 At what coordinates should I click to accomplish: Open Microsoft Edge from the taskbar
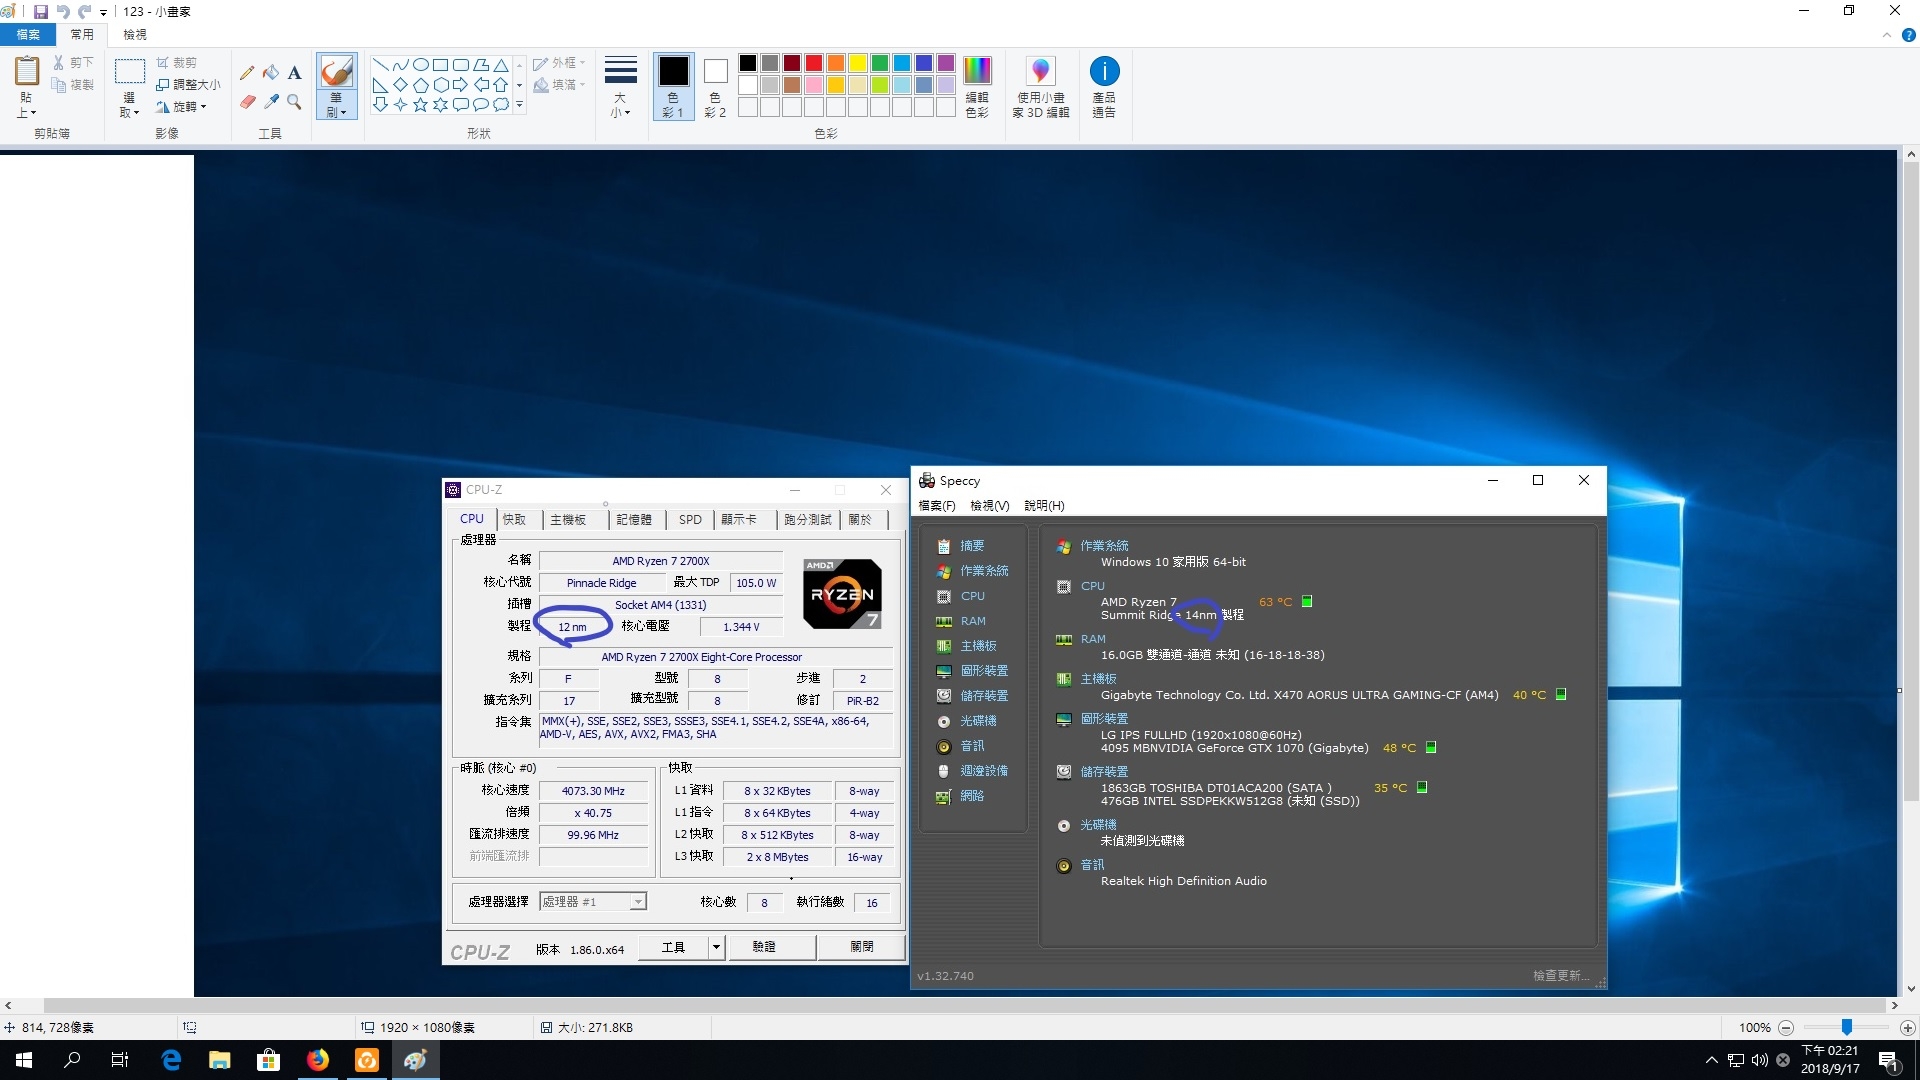171,1060
